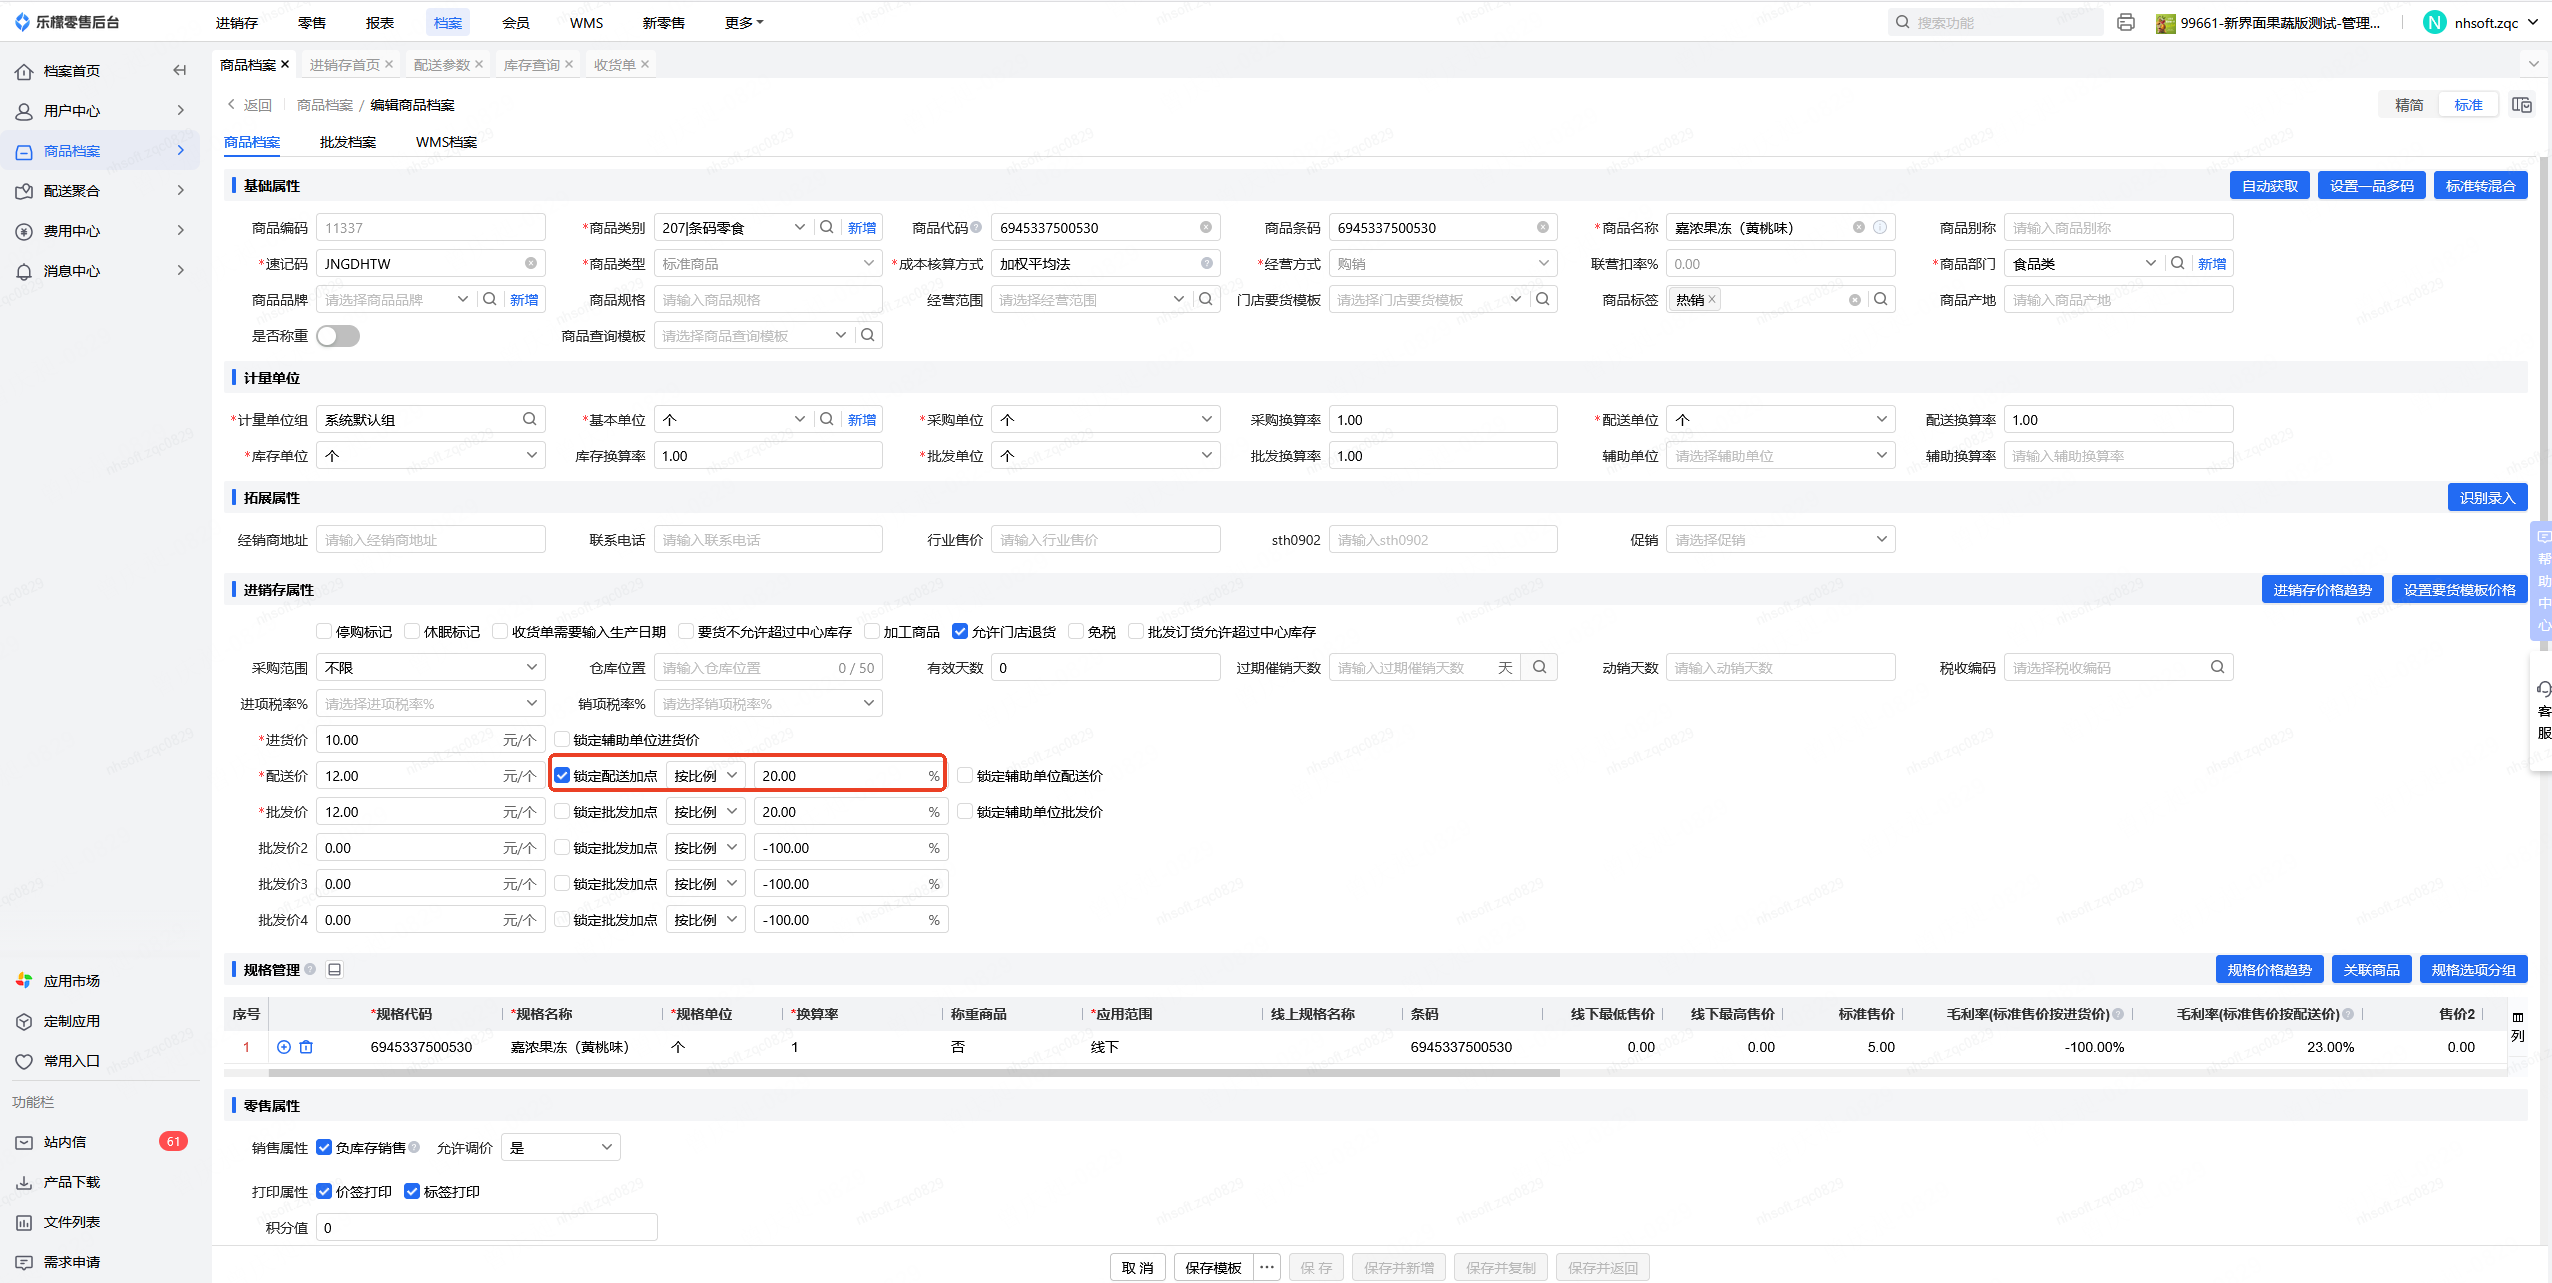The height and width of the screenshot is (1283, 2552).
Task: Open the 允许调价 dropdown
Action: 560,1147
